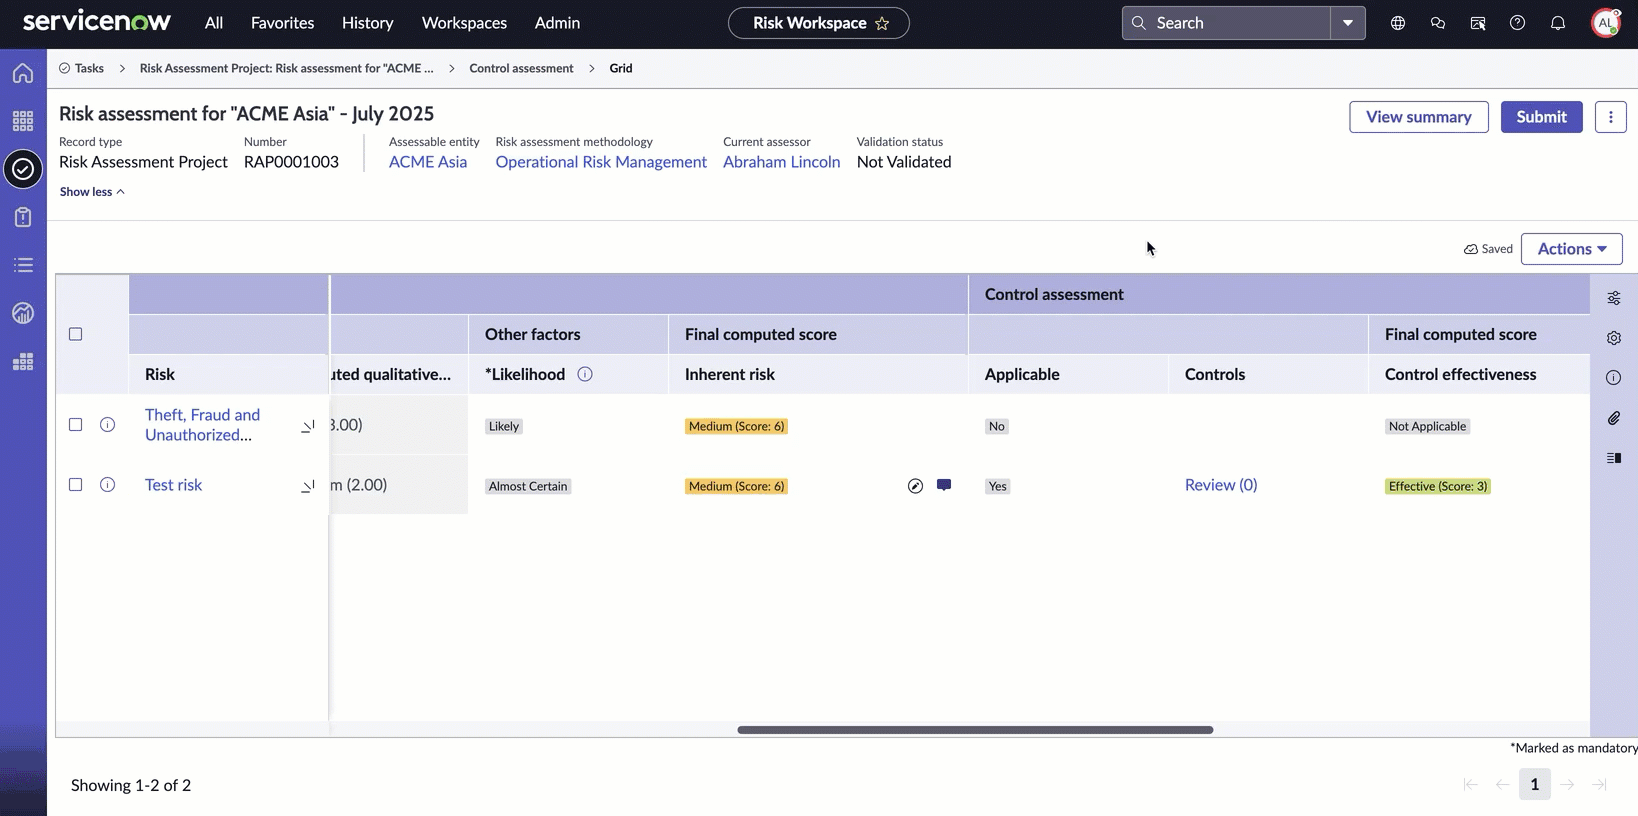1638x816 pixels.
Task: Open the compass icon in Test risk row
Action: pos(915,486)
